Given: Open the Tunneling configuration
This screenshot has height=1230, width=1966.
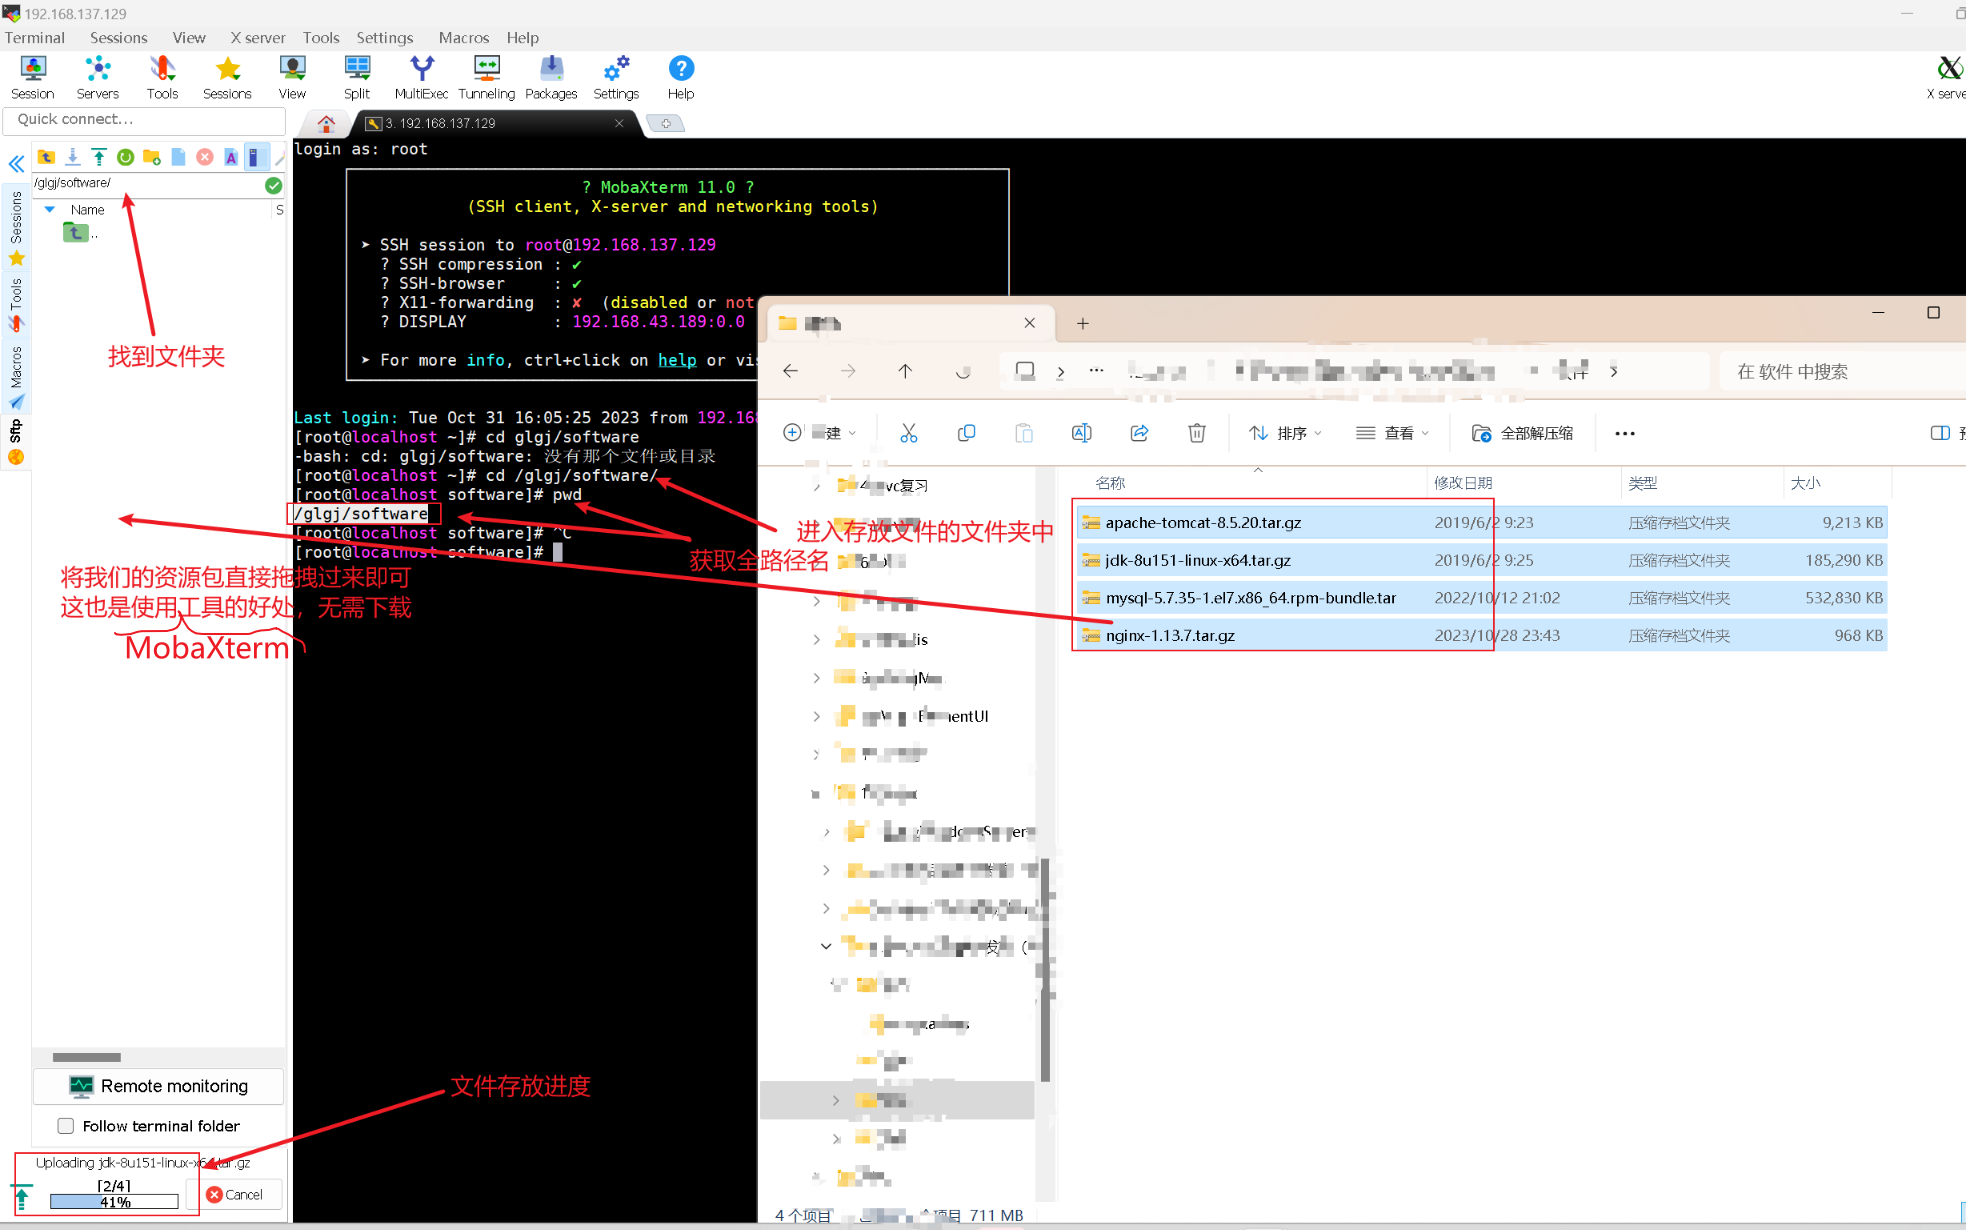Looking at the screenshot, I should (x=486, y=75).
